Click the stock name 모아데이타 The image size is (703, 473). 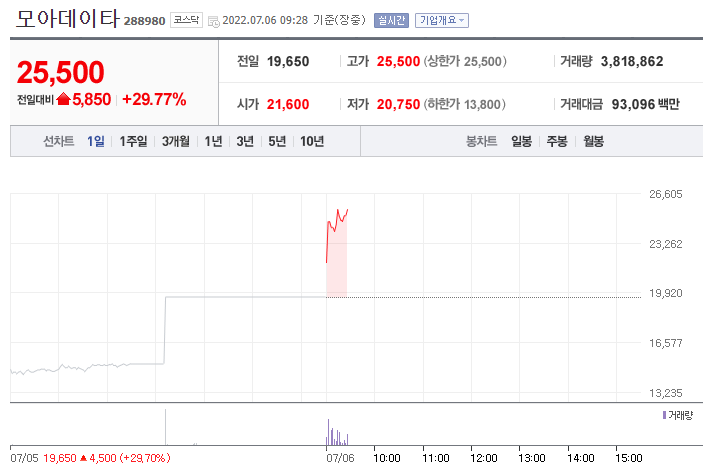68,18
